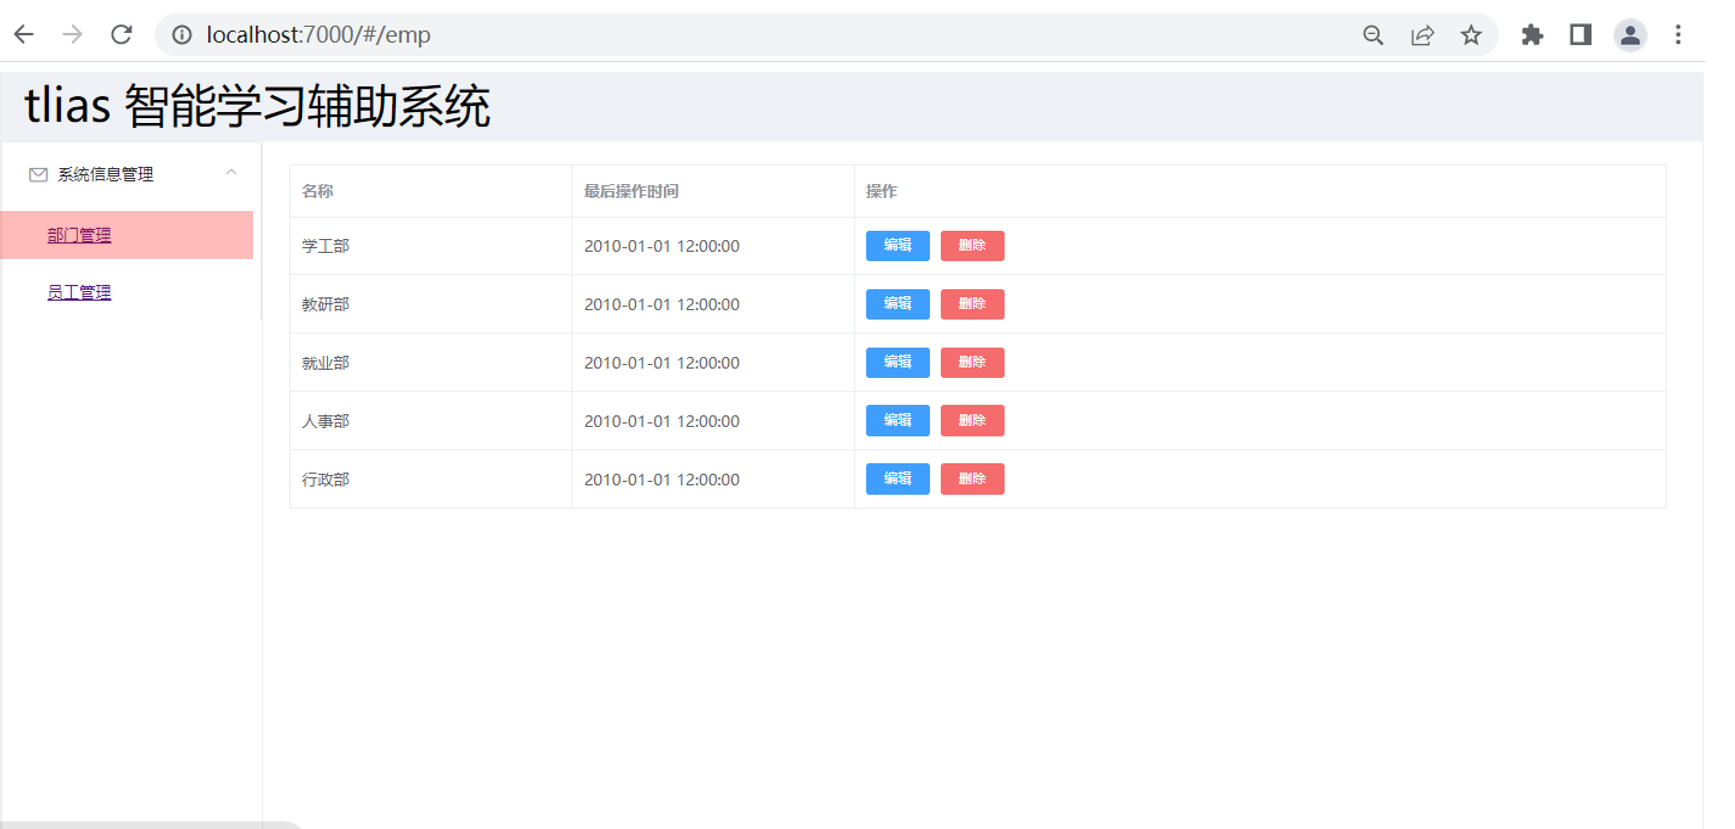Collapse the 系统信息管理 menu arrow
Image resolution: width=1735 pixels, height=829 pixels.
click(x=231, y=173)
